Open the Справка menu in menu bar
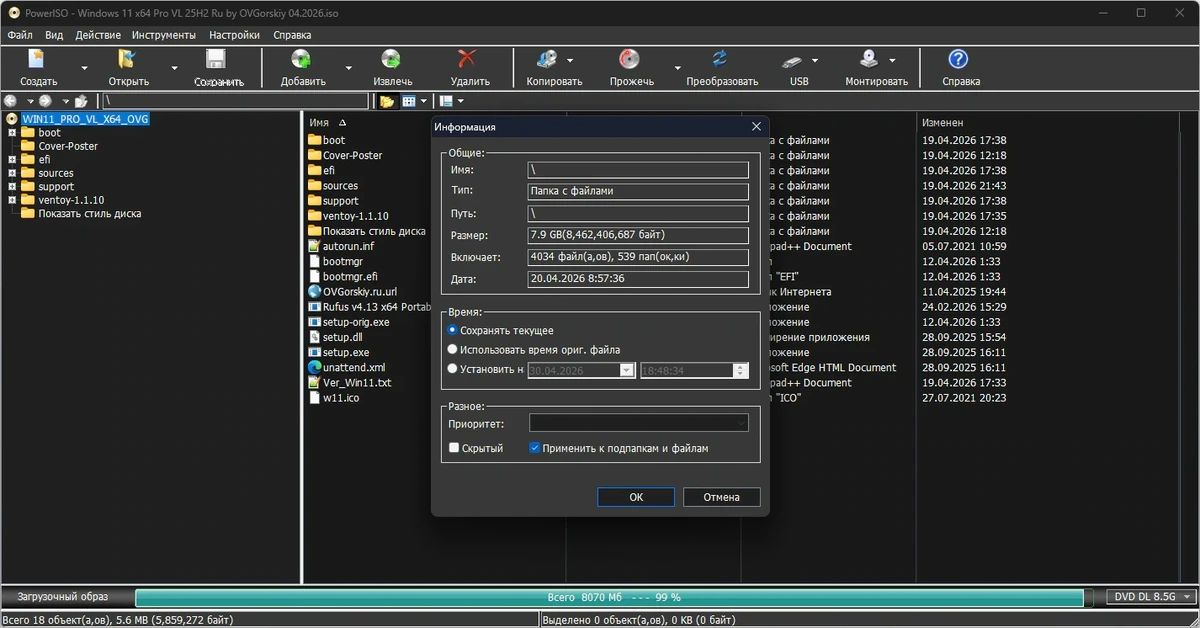 tap(292, 35)
